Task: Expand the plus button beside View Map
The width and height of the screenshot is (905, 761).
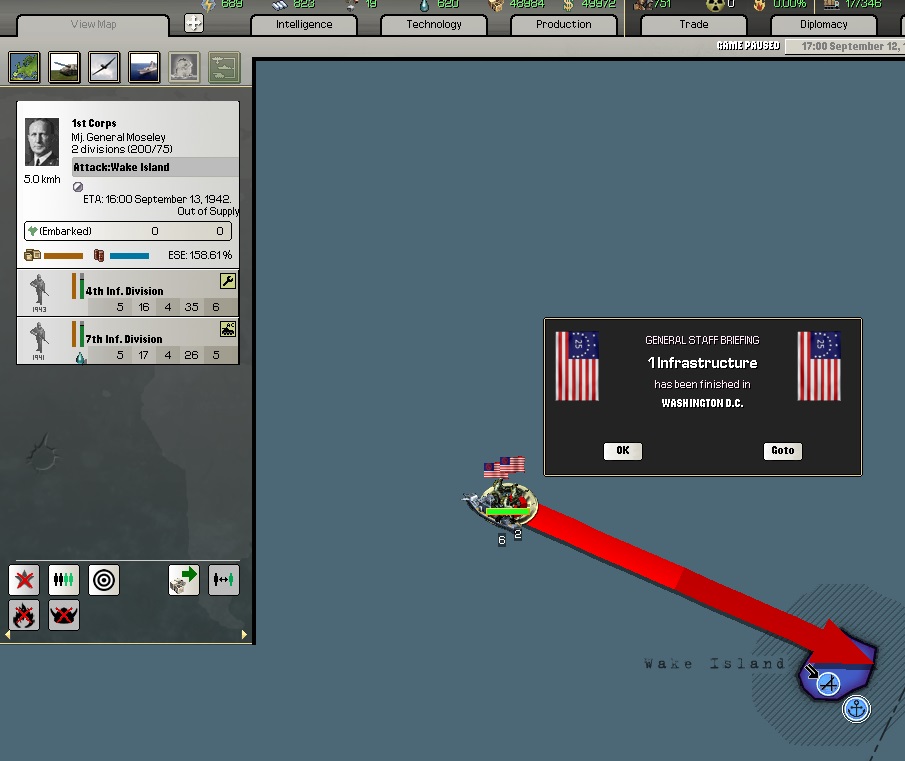Action: [194, 23]
